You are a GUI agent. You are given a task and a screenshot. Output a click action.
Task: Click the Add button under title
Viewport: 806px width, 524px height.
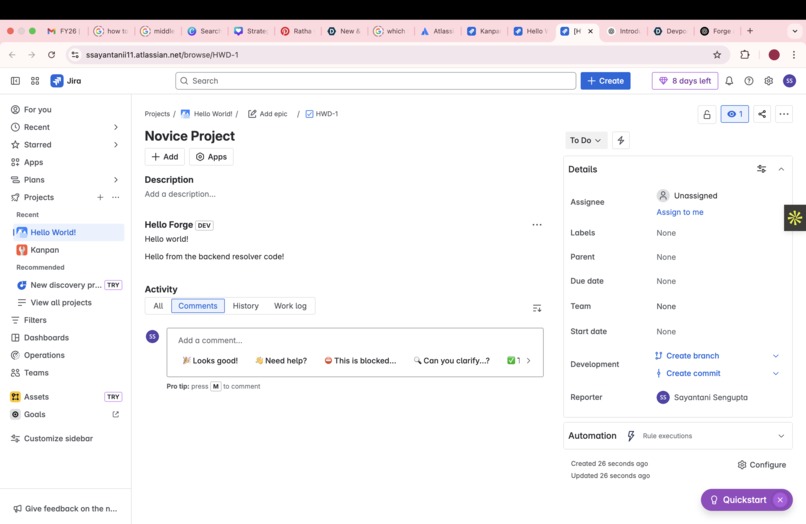point(164,157)
